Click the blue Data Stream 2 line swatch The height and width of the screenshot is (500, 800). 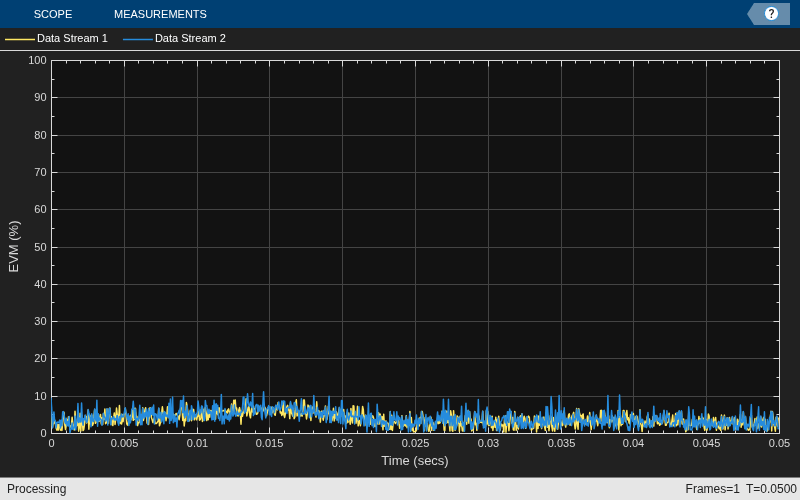click(x=138, y=39)
